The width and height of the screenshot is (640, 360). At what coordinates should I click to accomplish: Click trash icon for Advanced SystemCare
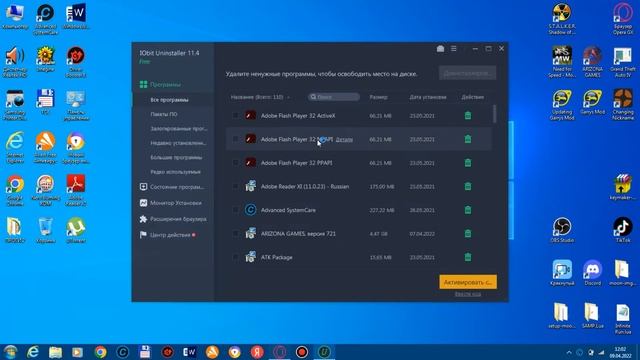coord(468,210)
